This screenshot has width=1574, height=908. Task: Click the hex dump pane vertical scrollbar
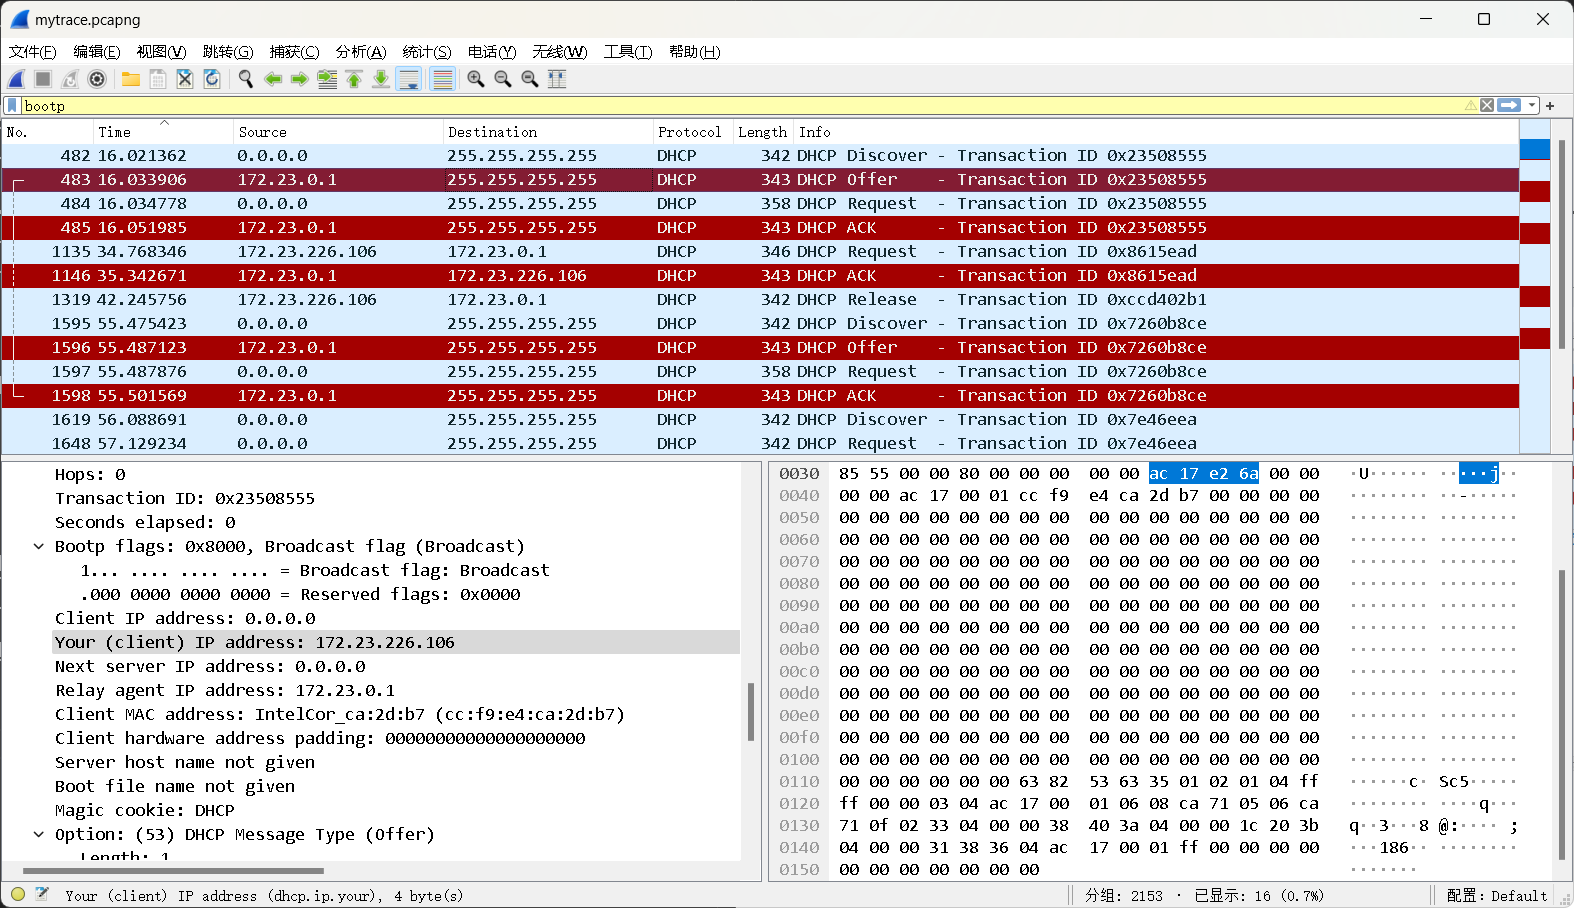tap(1562, 715)
